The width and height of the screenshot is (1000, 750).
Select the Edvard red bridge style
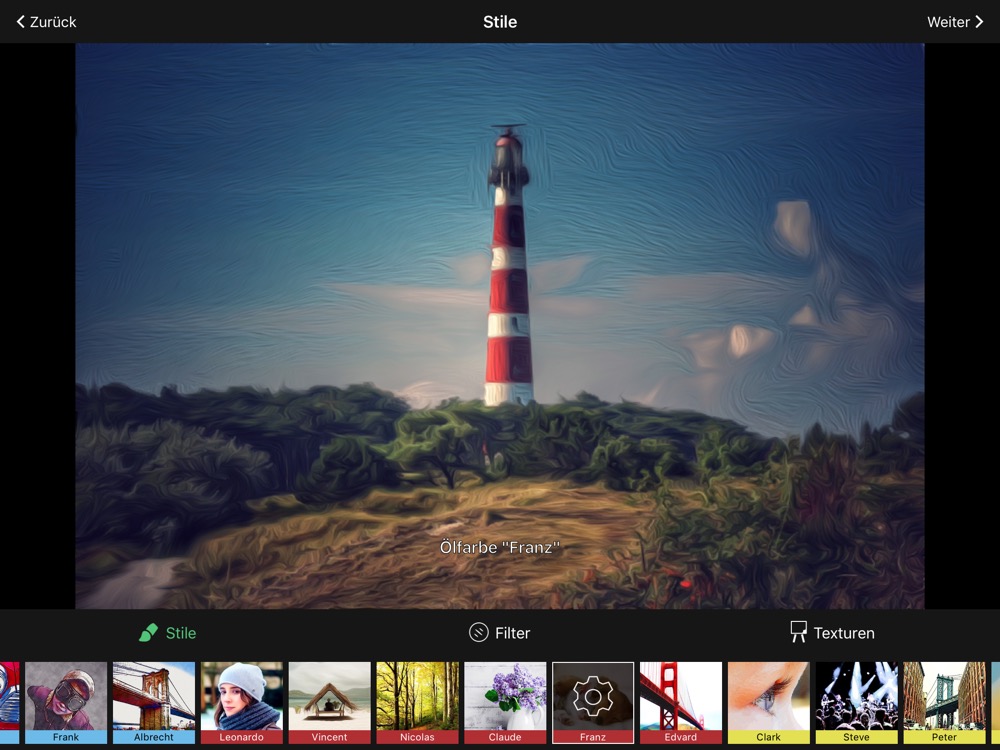681,702
